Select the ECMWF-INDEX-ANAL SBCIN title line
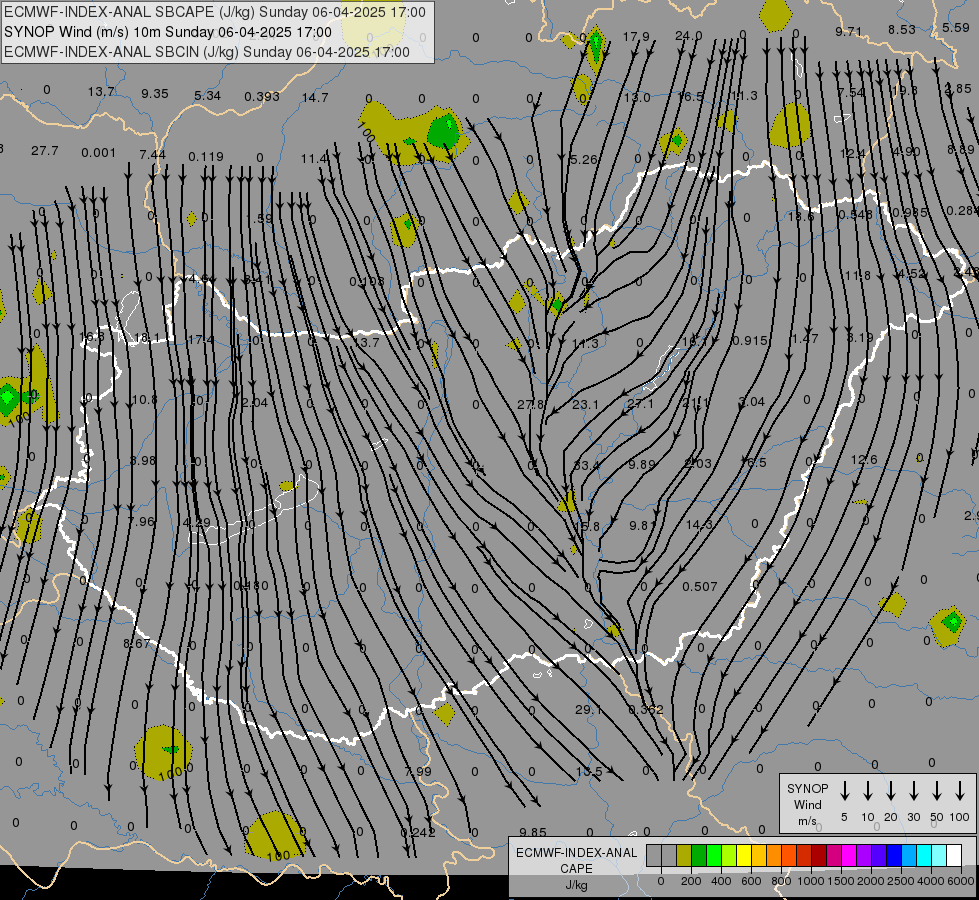 (207, 52)
